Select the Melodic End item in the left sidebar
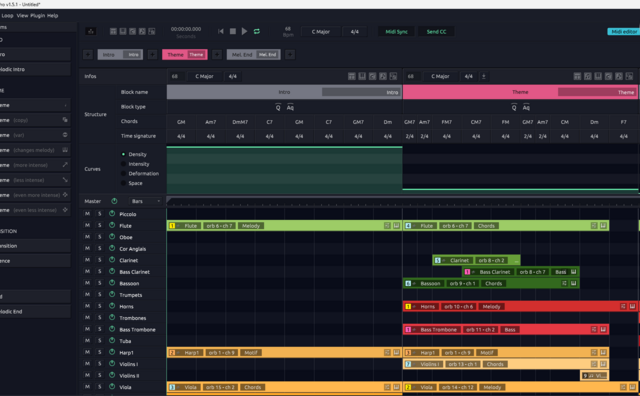 [35, 311]
